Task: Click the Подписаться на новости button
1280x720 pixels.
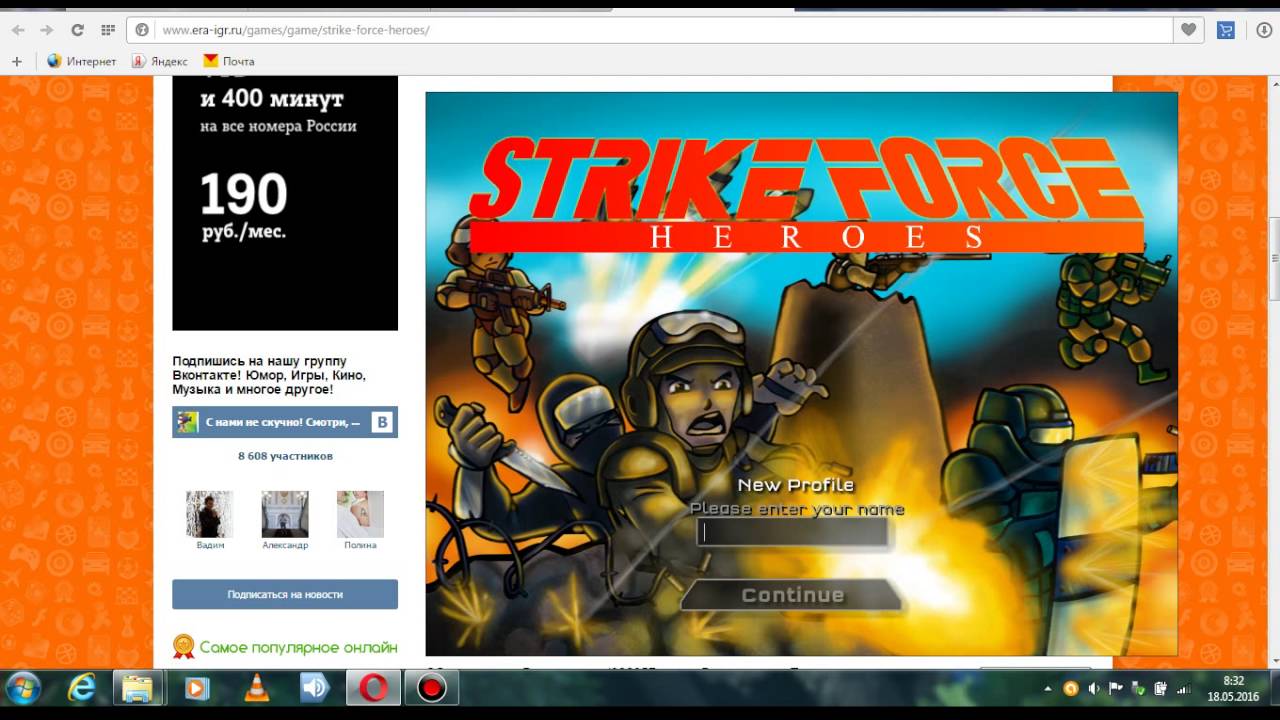Action: click(x=285, y=594)
